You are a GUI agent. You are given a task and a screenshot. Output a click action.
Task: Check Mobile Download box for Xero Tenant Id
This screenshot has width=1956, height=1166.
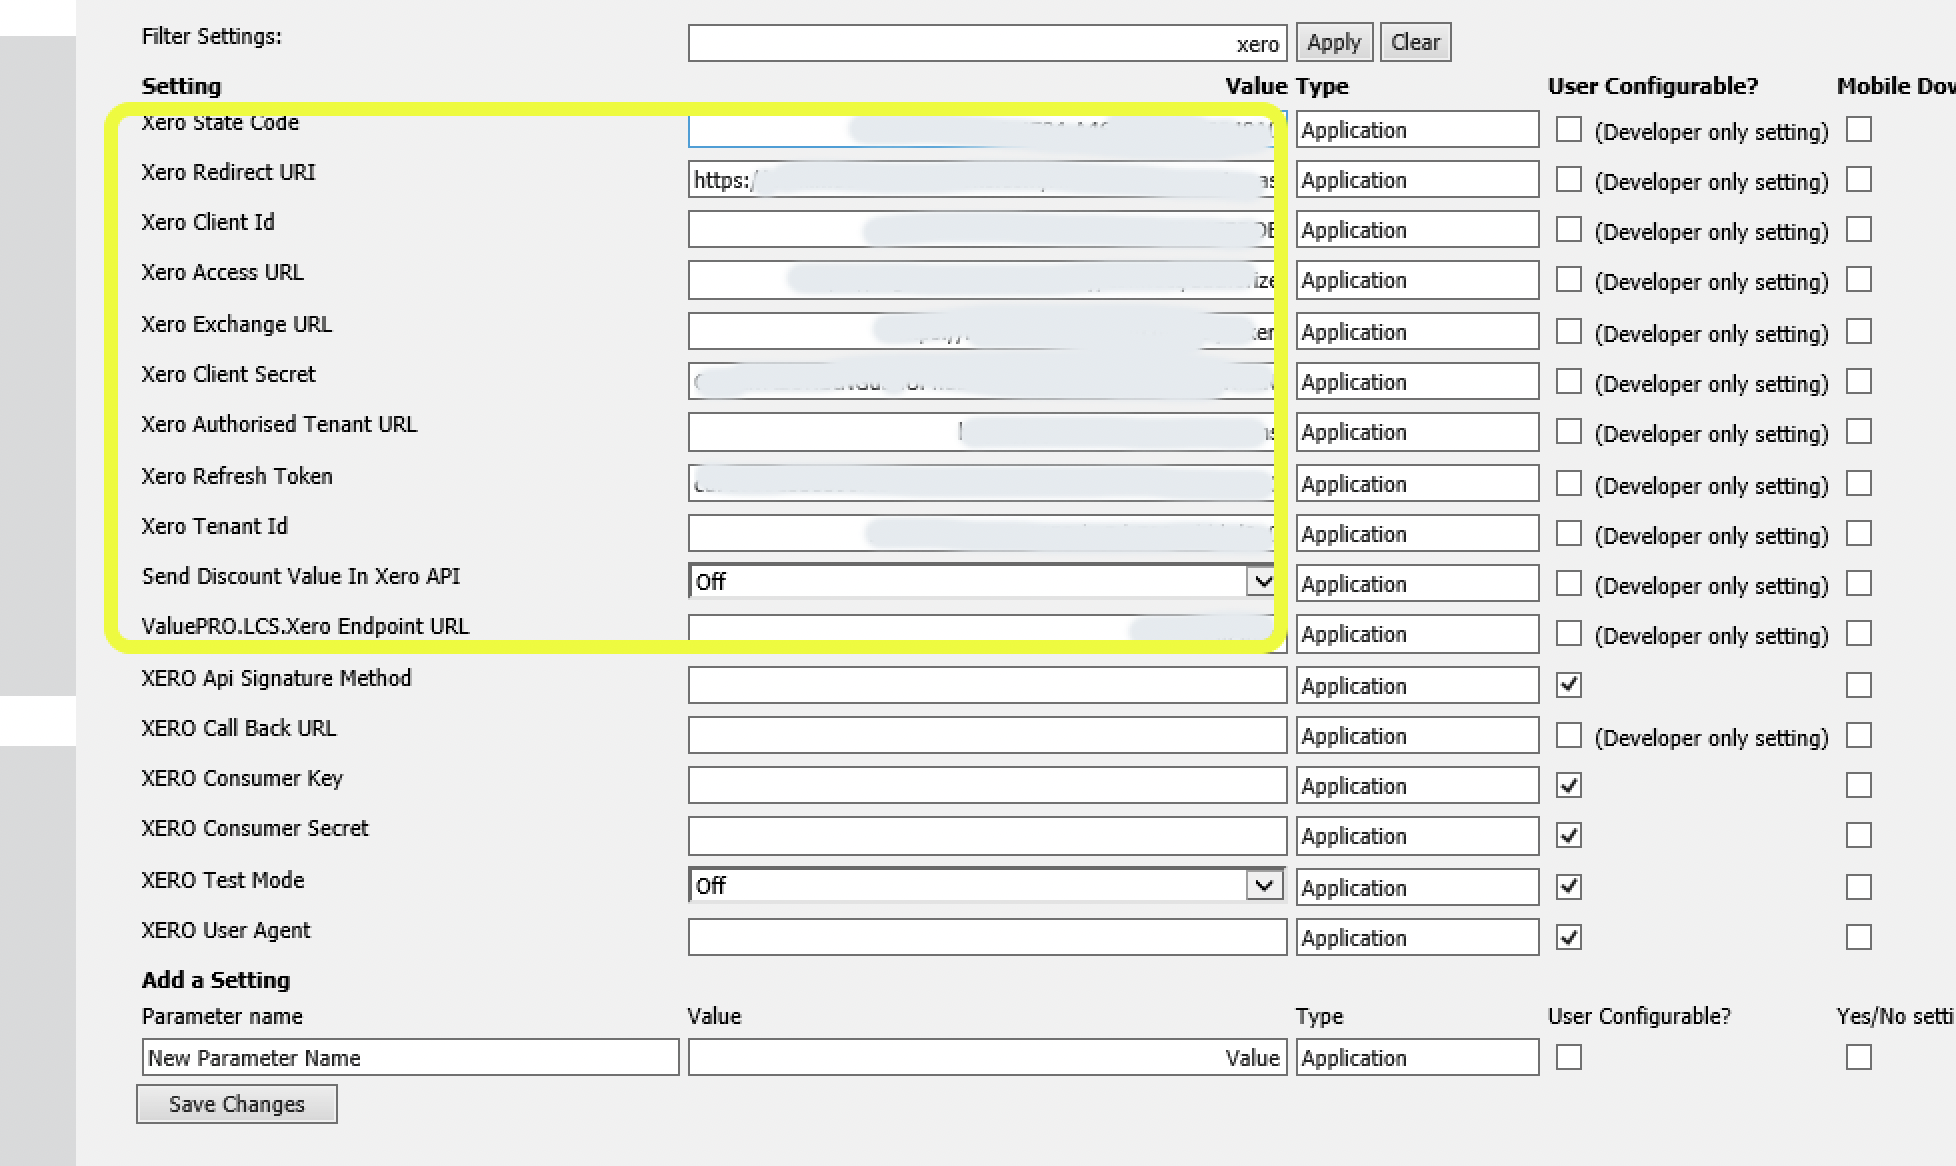[1859, 533]
